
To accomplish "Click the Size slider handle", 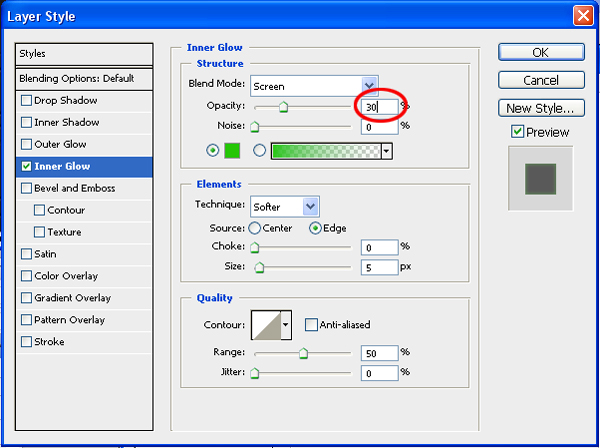I will pyautogui.click(x=259, y=267).
